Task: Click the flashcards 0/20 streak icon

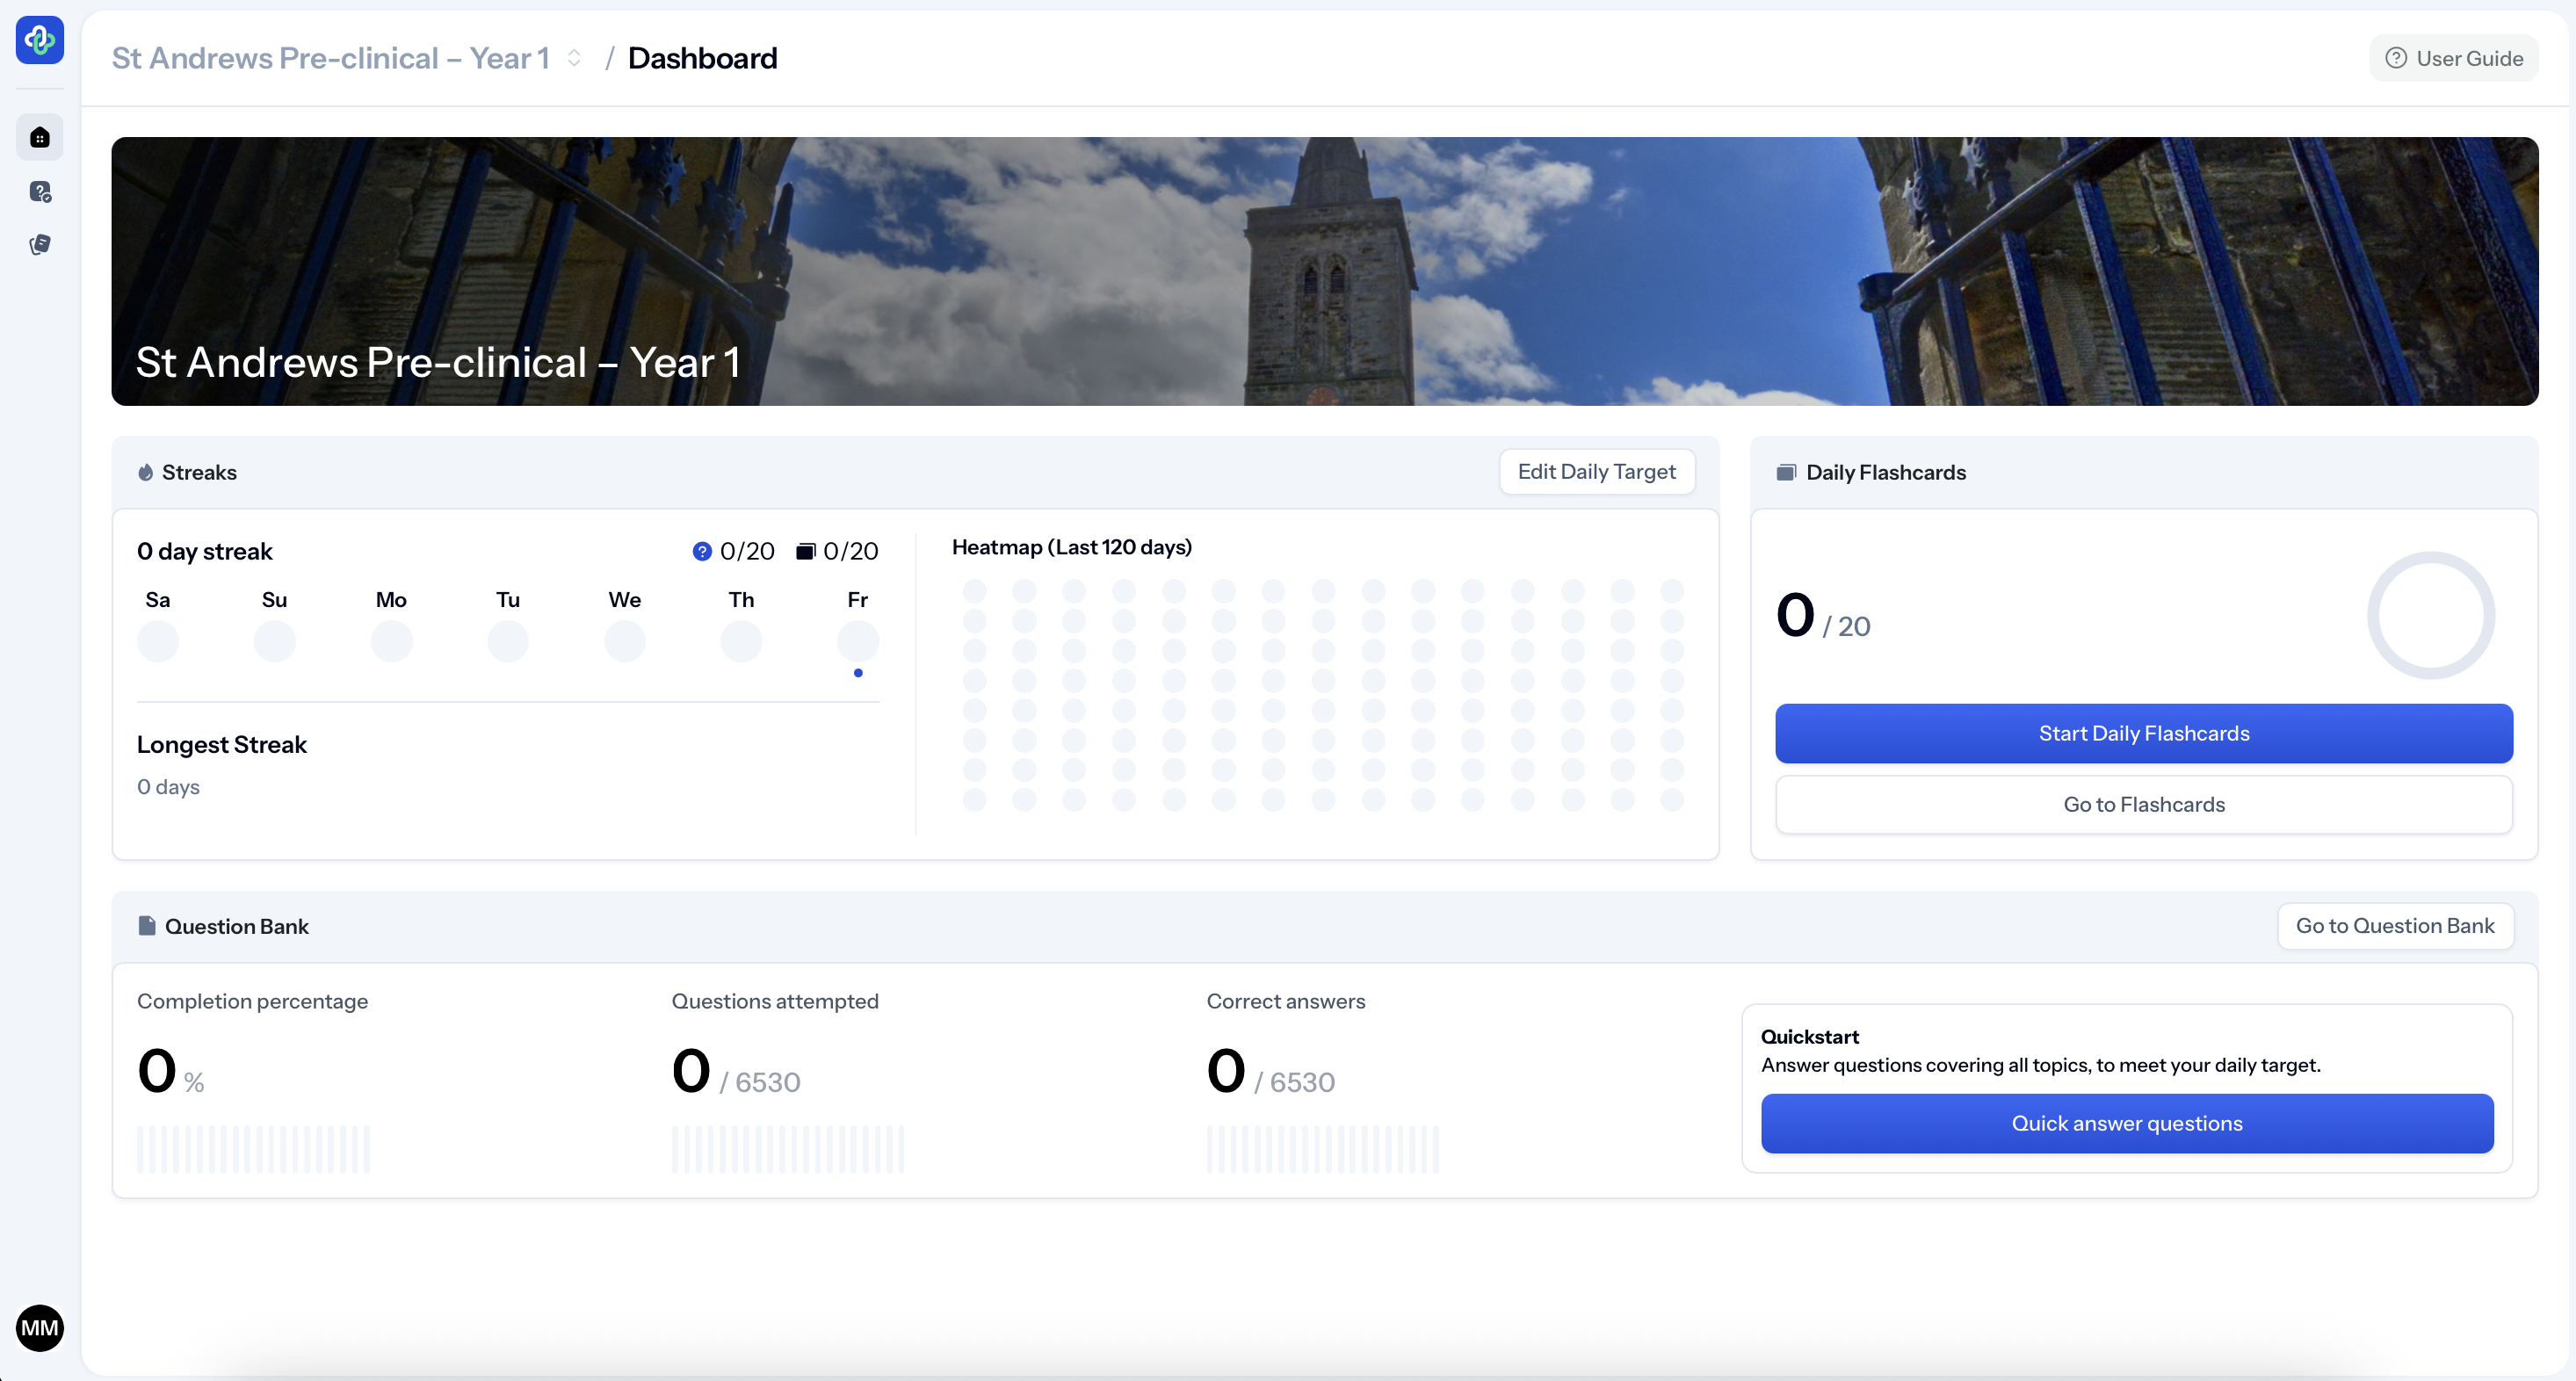Action: click(806, 551)
